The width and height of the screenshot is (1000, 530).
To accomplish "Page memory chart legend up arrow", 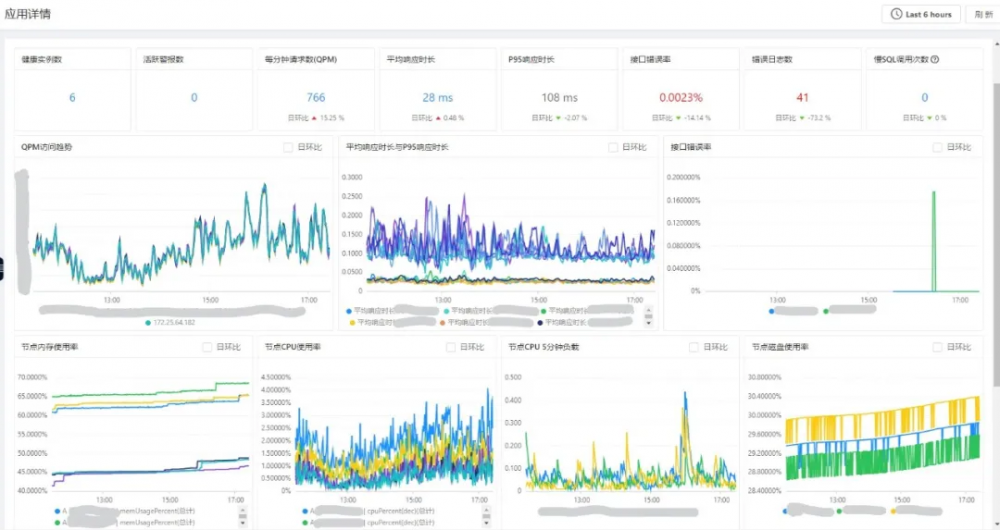I will coord(242,512).
